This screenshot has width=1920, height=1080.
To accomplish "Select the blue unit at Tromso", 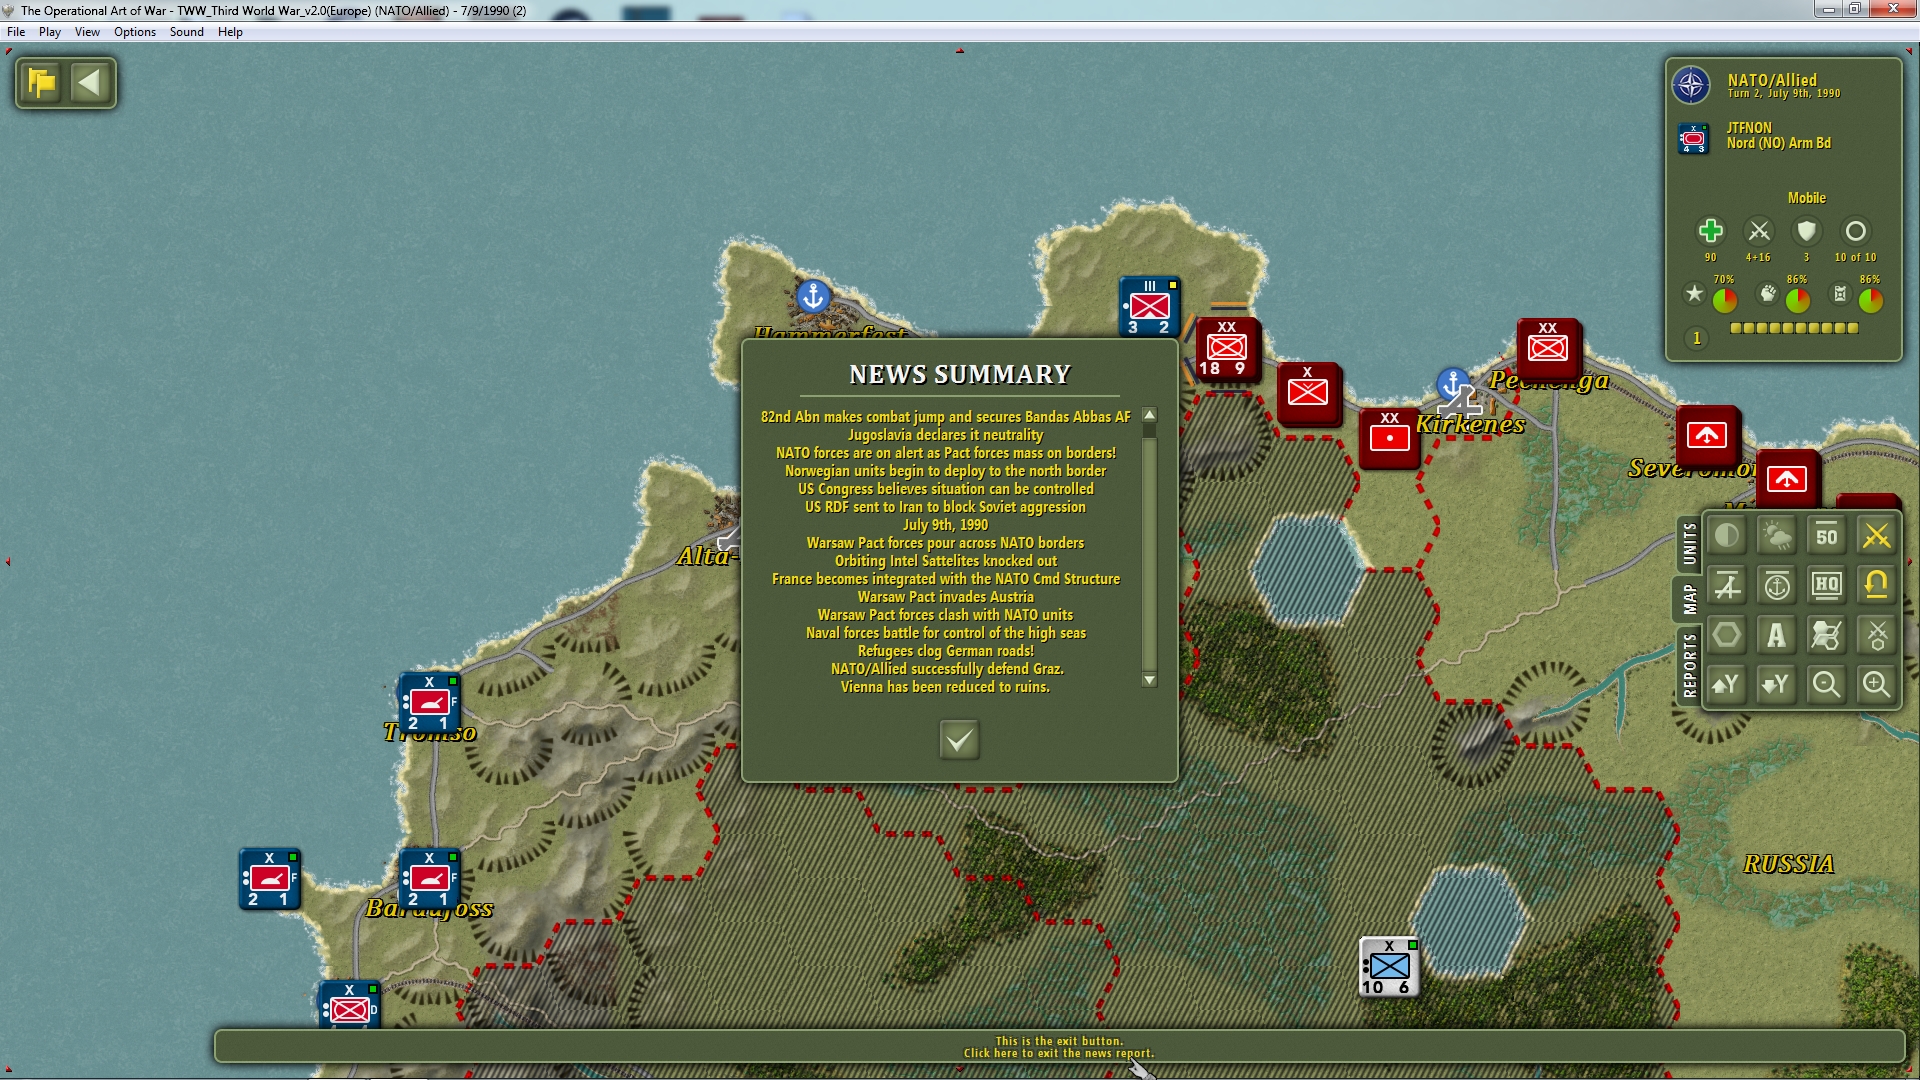I will click(429, 703).
